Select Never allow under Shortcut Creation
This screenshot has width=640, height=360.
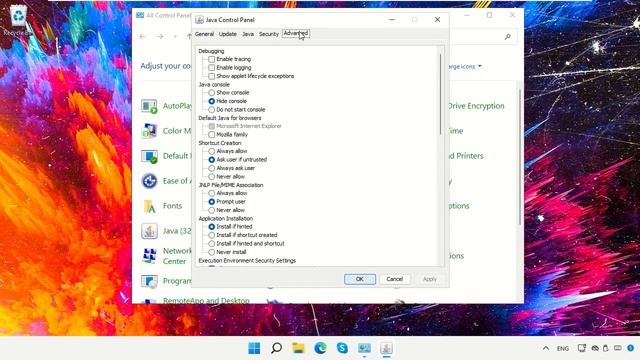point(211,177)
